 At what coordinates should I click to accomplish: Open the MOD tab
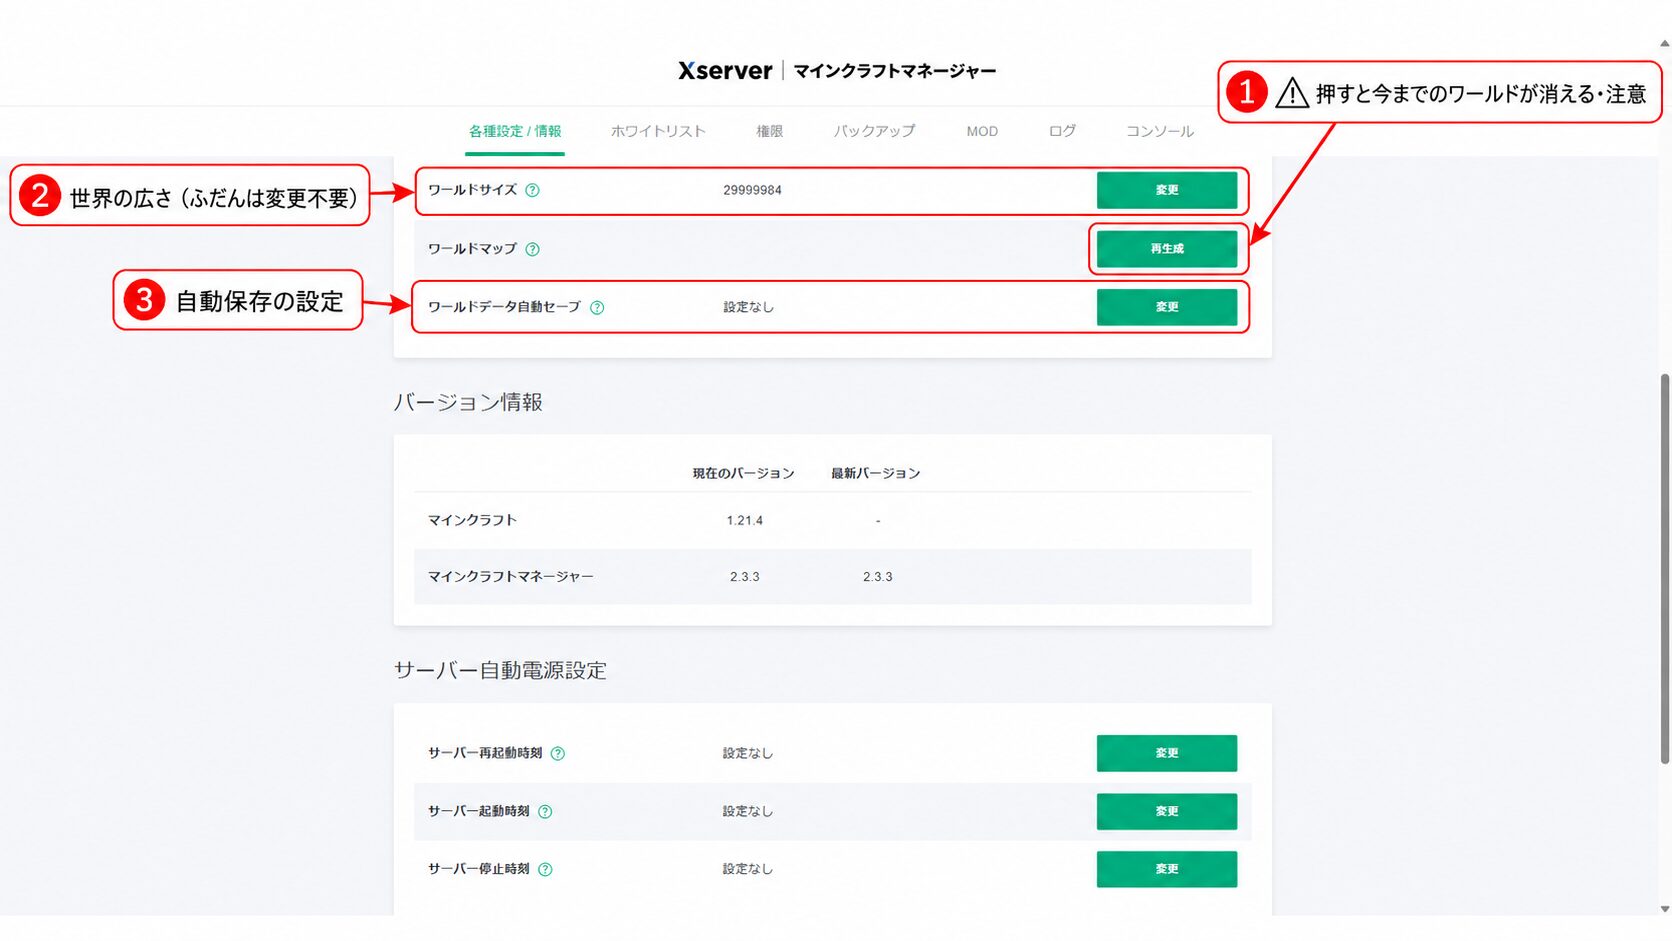[982, 131]
